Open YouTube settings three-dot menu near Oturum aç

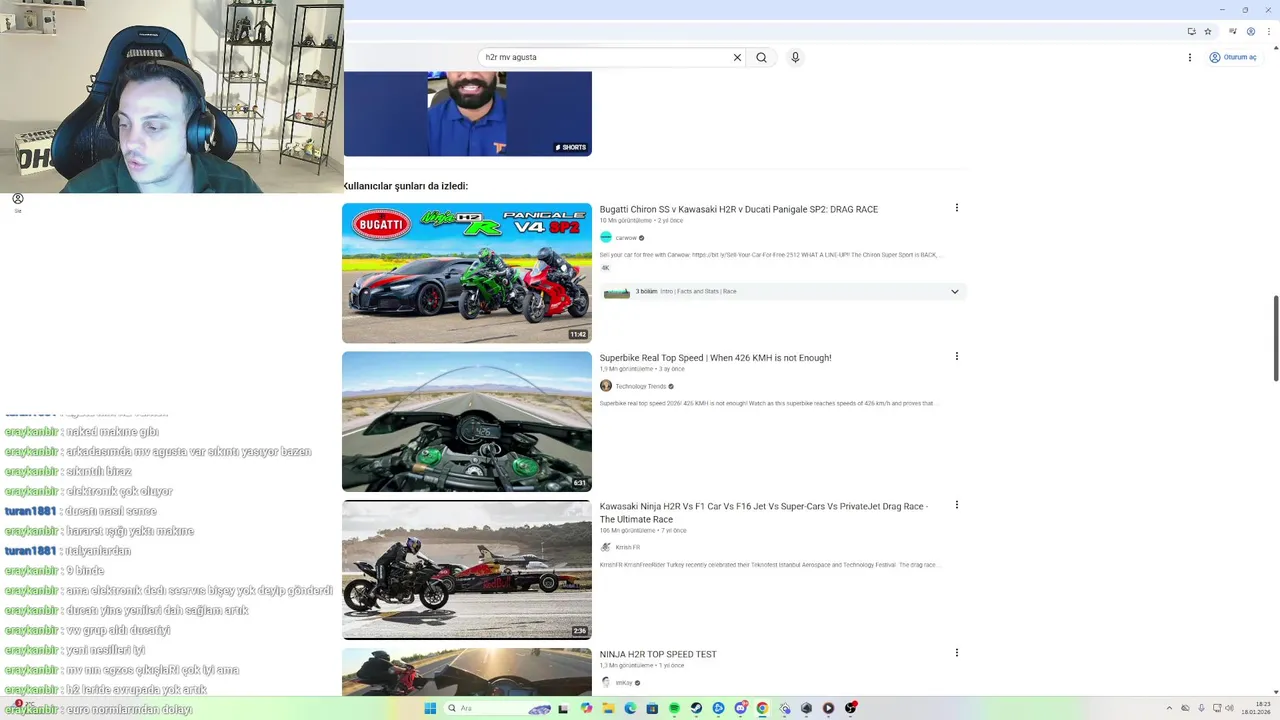tap(1190, 57)
